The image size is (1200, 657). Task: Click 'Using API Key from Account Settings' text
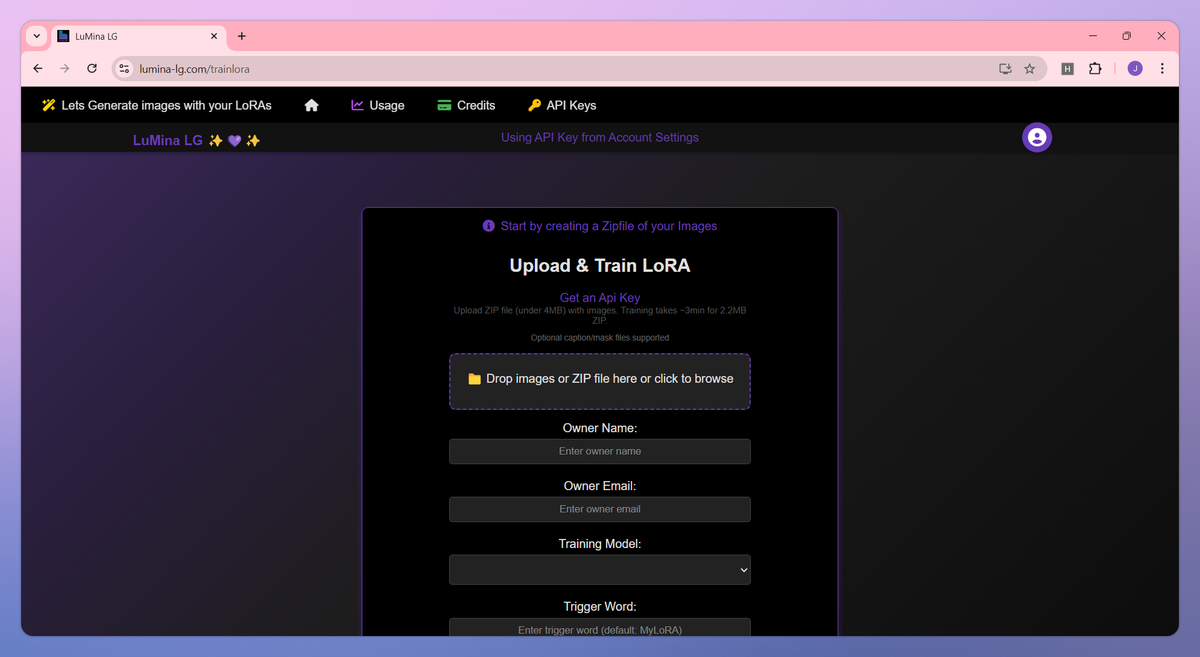(x=600, y=138)
